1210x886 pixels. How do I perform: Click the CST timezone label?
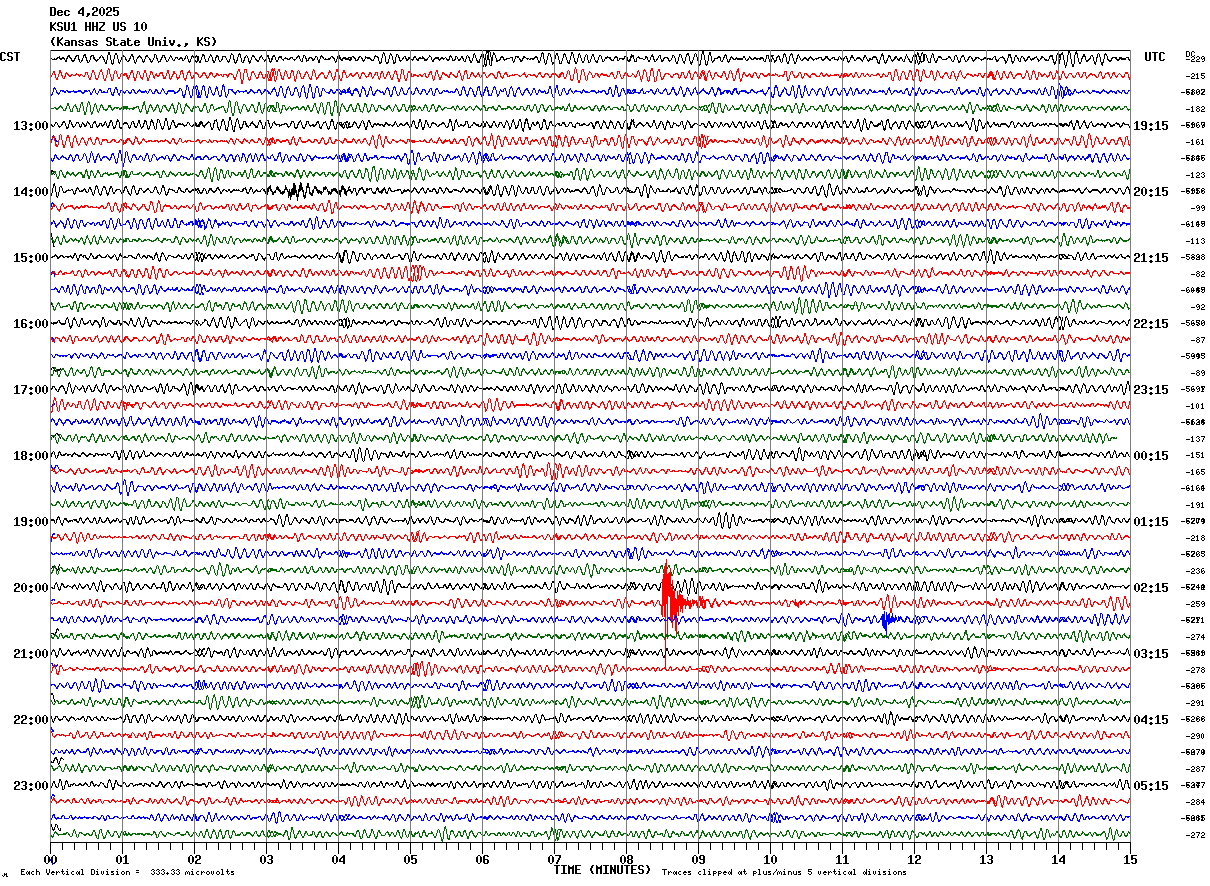coord(10,57)
